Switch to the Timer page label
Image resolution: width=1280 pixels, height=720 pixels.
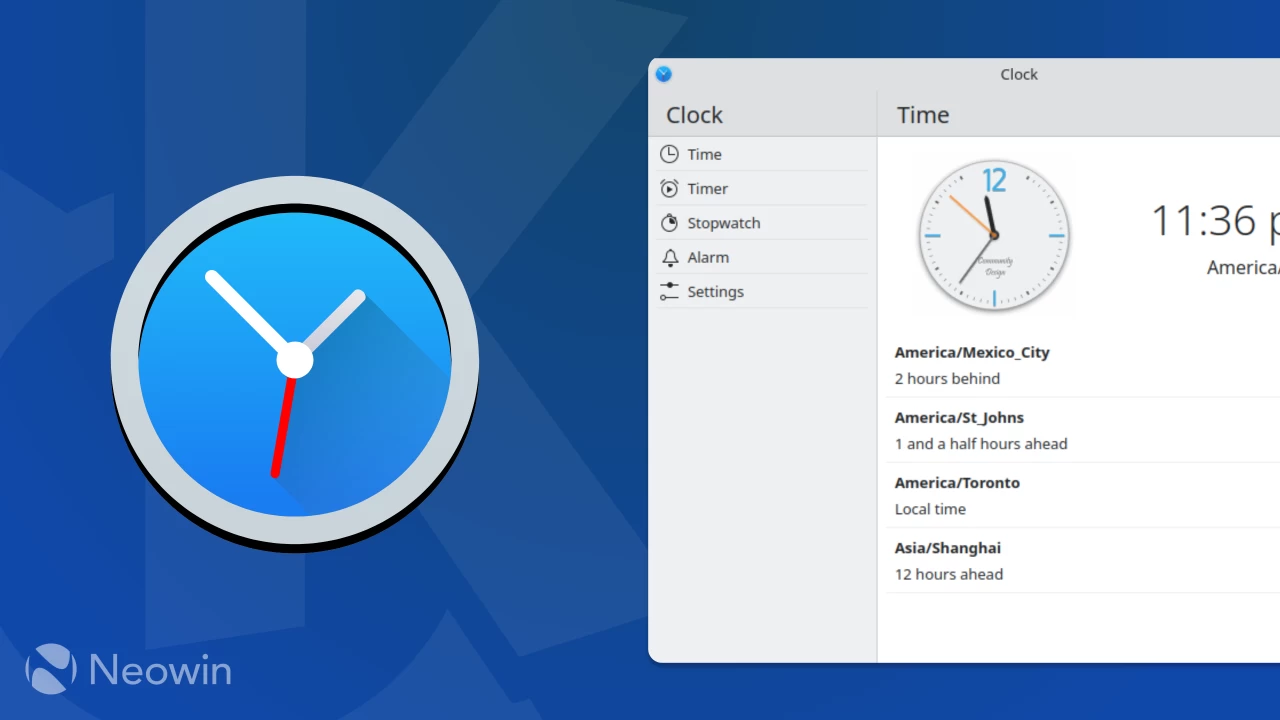pos(707,188)
